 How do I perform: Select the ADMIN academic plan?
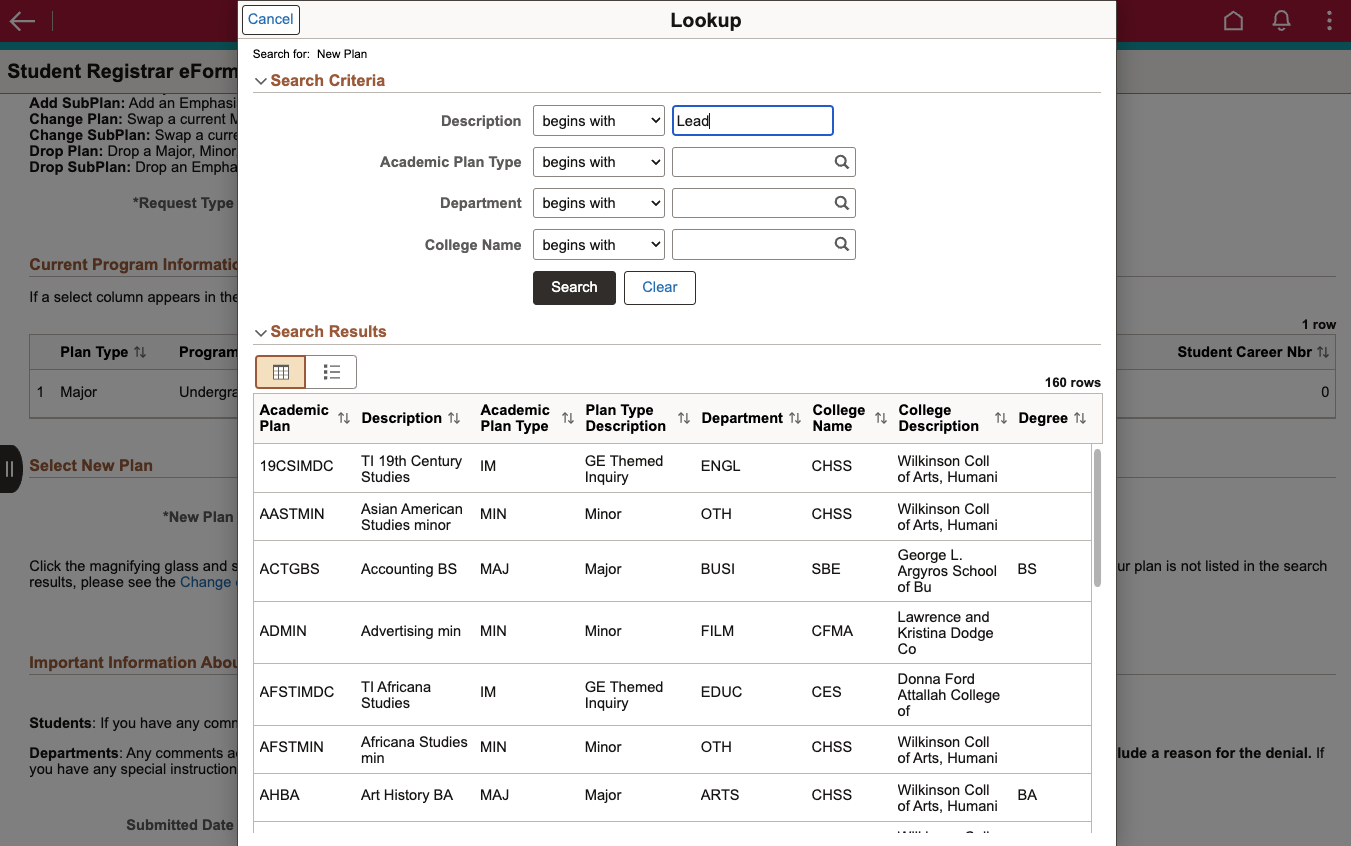coord(283,631)
